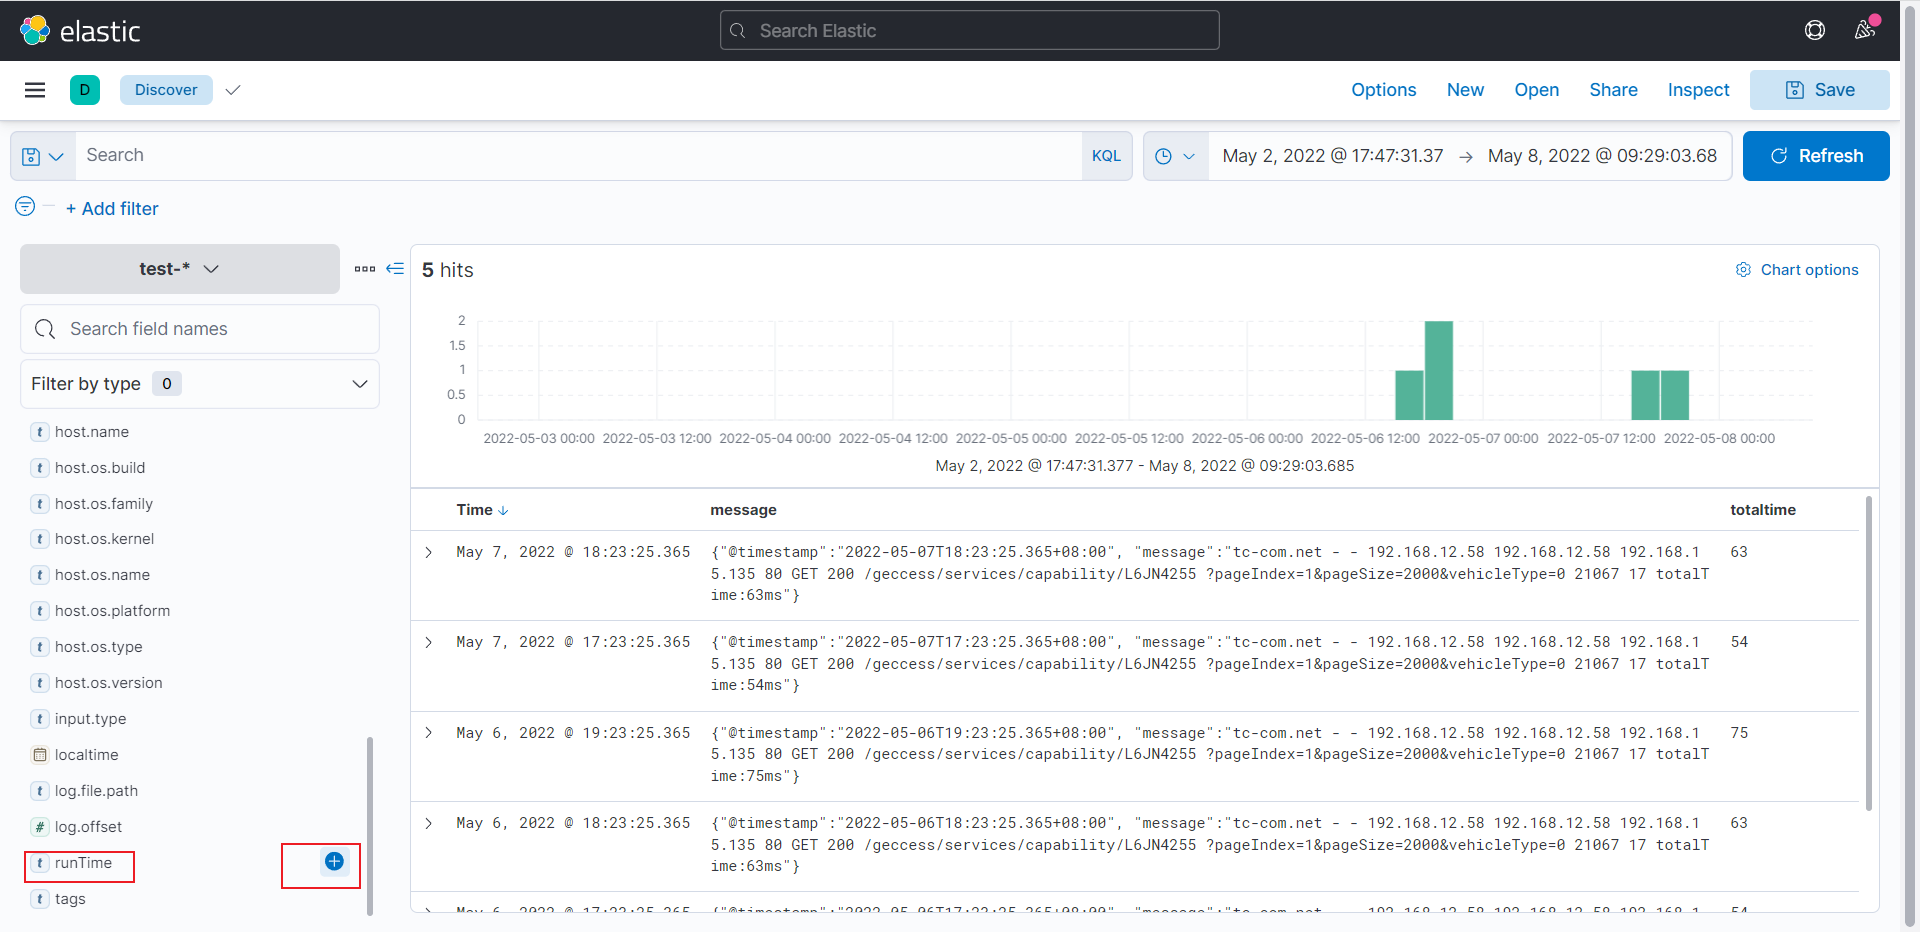Click the Discover breadcrumb badge
Viewport: 1920px width, 932px height.
pos(166,90)
